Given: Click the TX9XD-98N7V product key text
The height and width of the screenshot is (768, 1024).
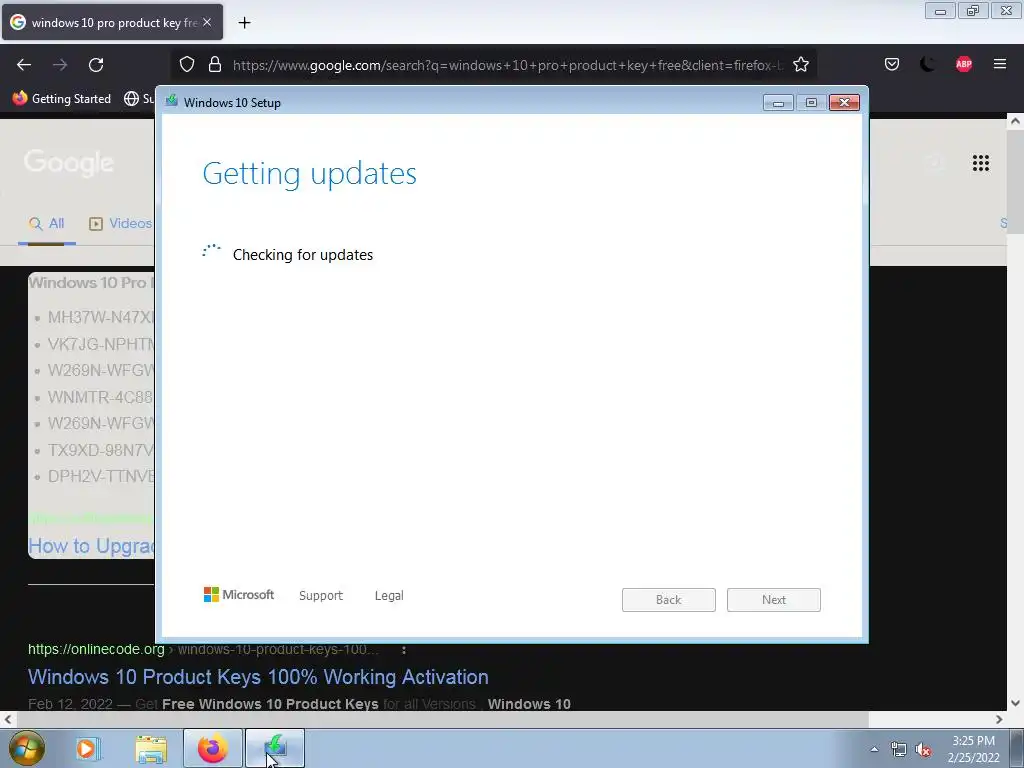Looking at the screenshot, I should tap(101, 450).
